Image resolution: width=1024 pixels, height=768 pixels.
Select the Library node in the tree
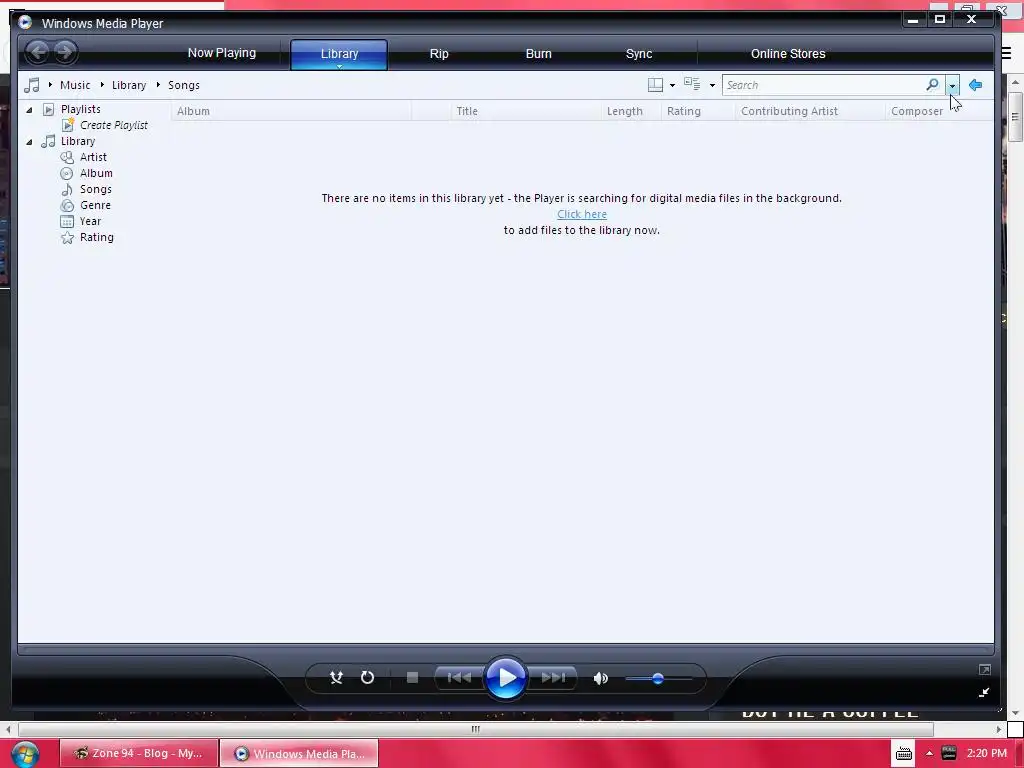pos(78,141)
